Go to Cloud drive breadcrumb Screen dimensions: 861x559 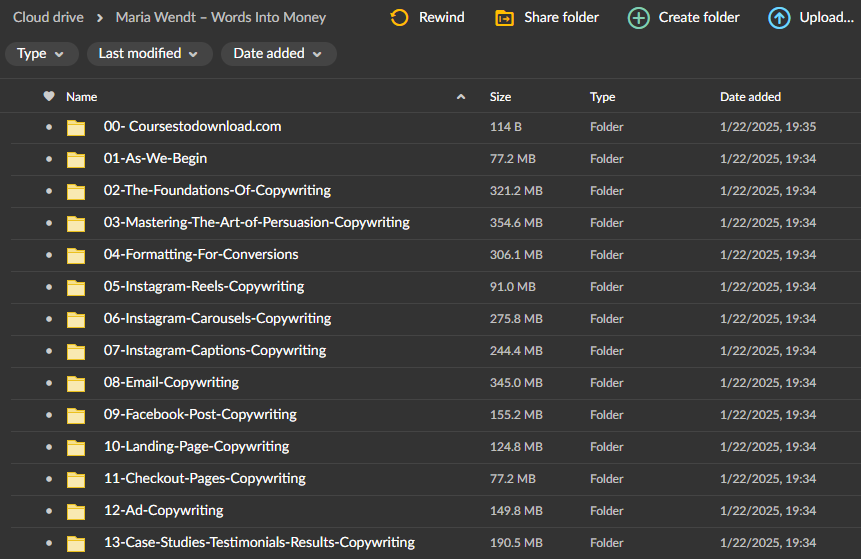click(48, 18)
